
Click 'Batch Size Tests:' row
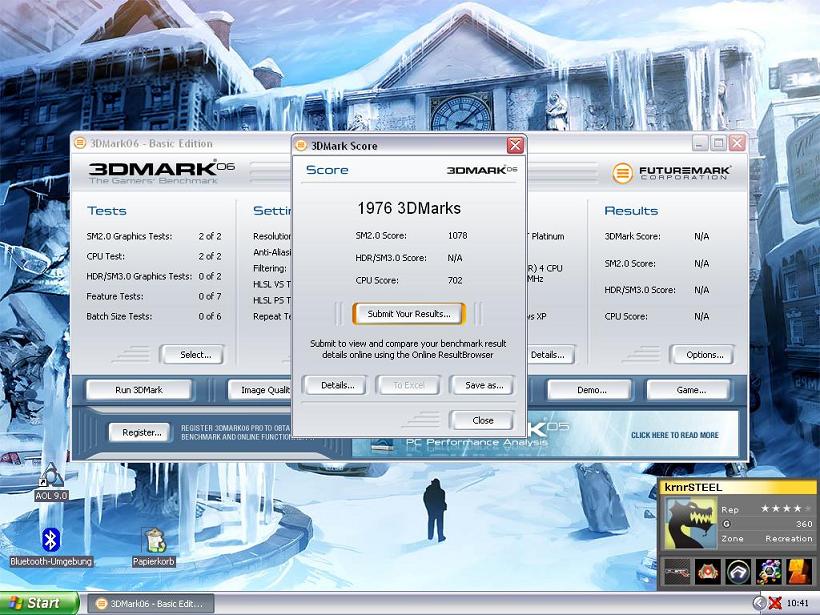(154, 316)
